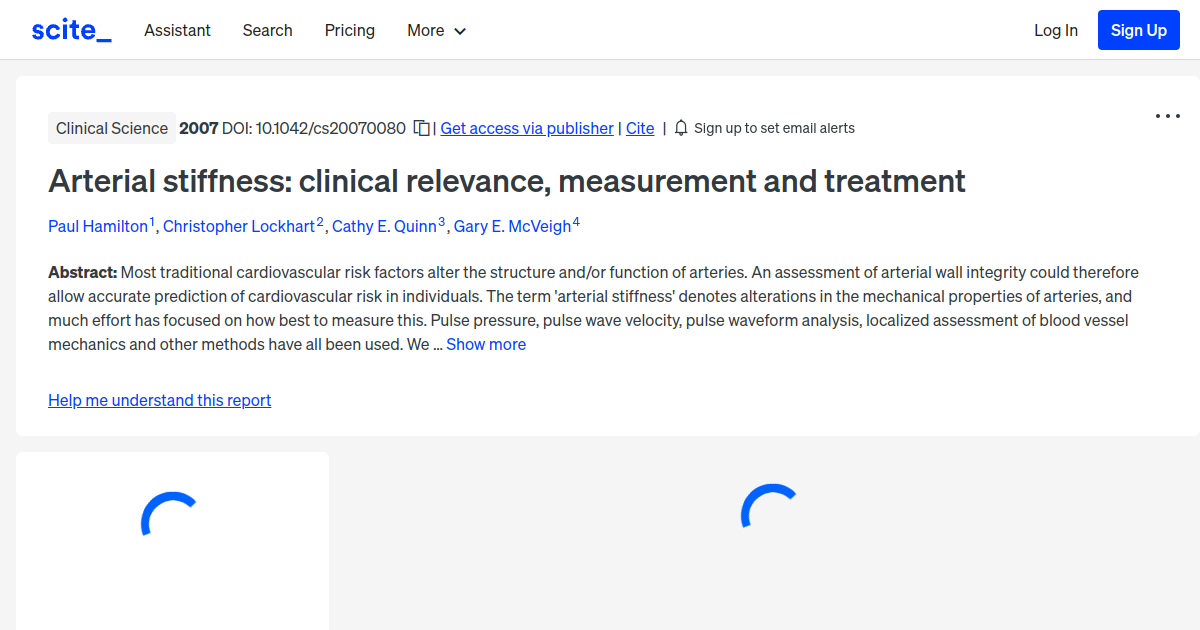Screen dimensions: 1200x630
Task: Click the Clinical Science category tag
Action: (111, 128)
